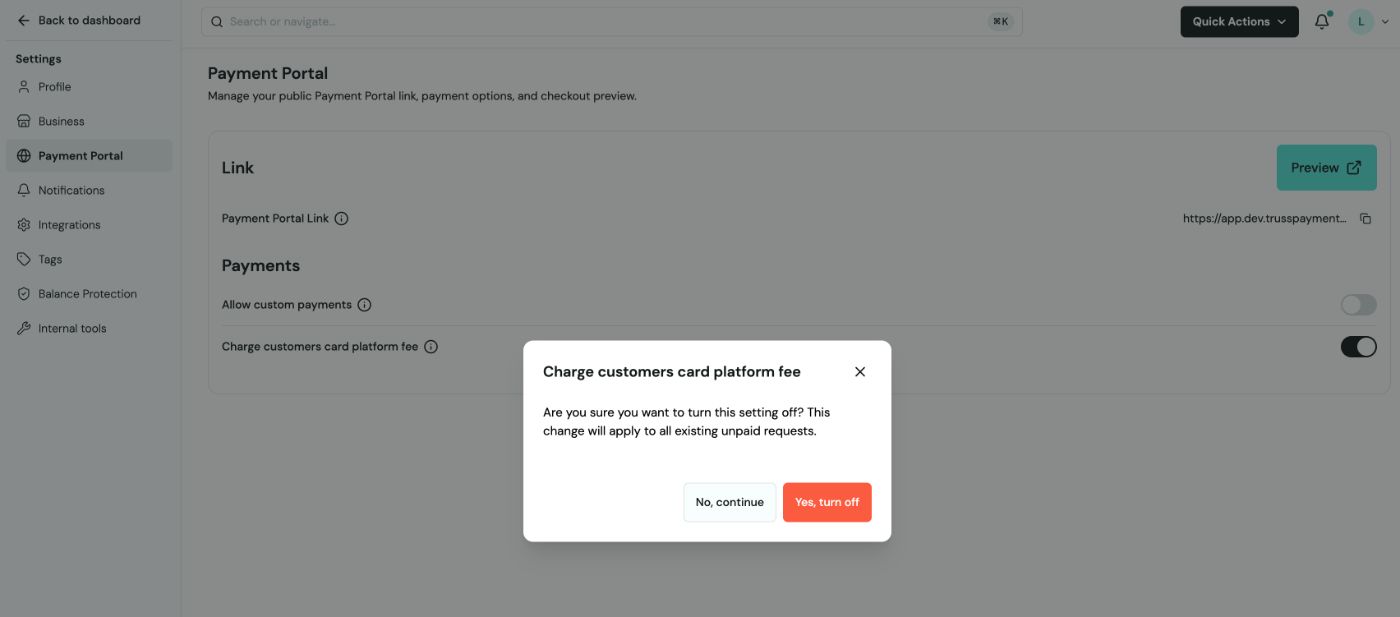Click the "Payments" section heading
This screenshot has height=617, width=1400.
coord(261,266)
